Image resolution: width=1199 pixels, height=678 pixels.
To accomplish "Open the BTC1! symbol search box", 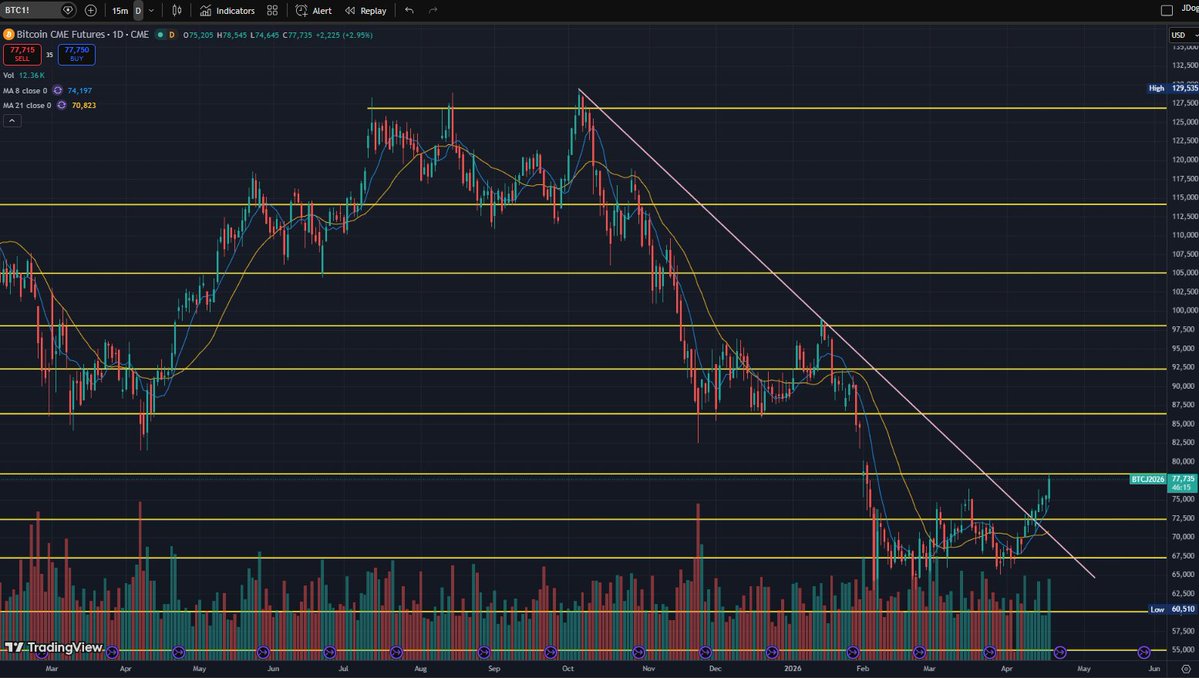I will point(31,10).
